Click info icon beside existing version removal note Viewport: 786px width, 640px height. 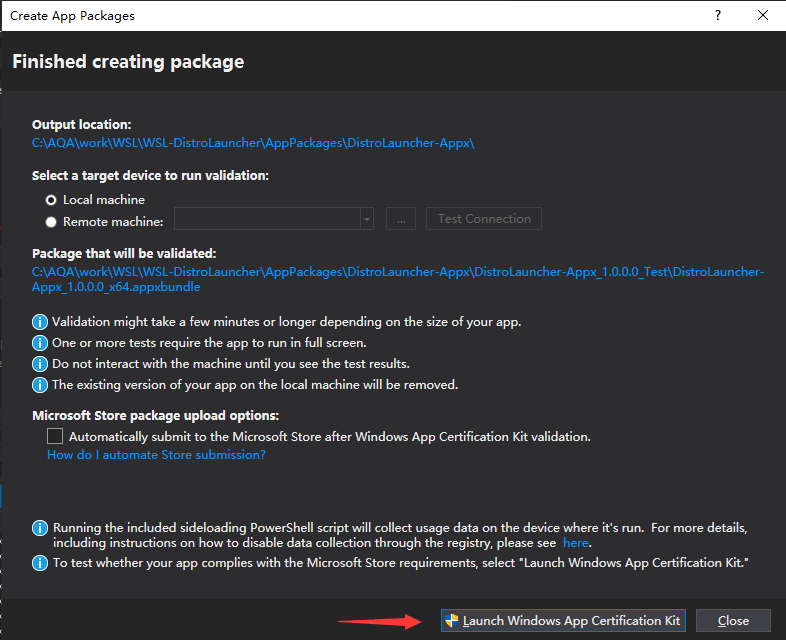pyautogui.click(x=40, y=385)
